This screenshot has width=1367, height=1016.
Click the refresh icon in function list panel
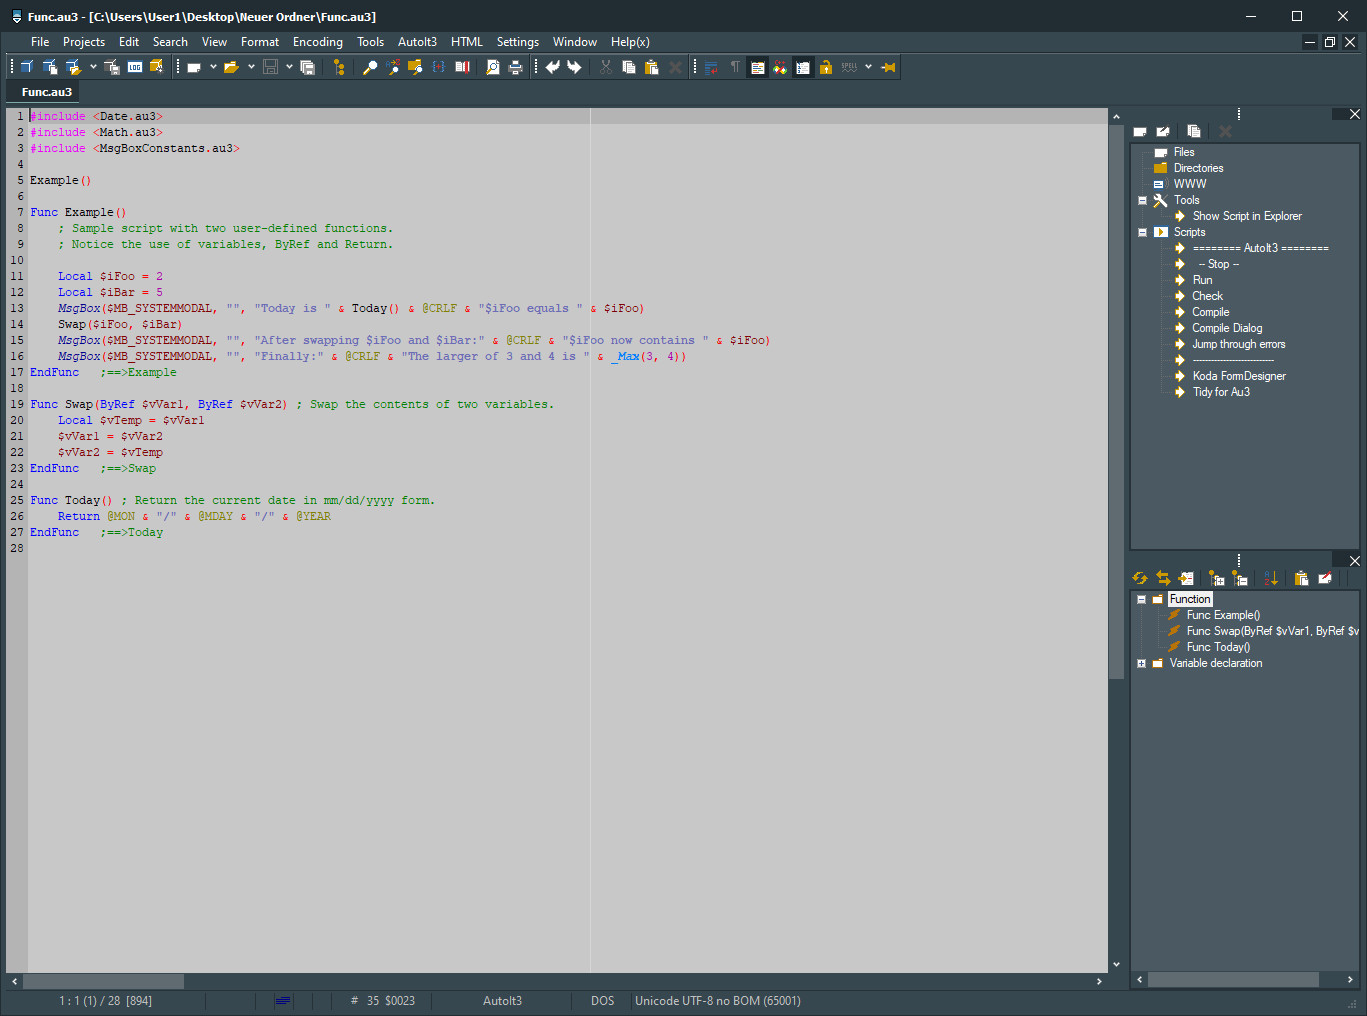(1140, 578)
